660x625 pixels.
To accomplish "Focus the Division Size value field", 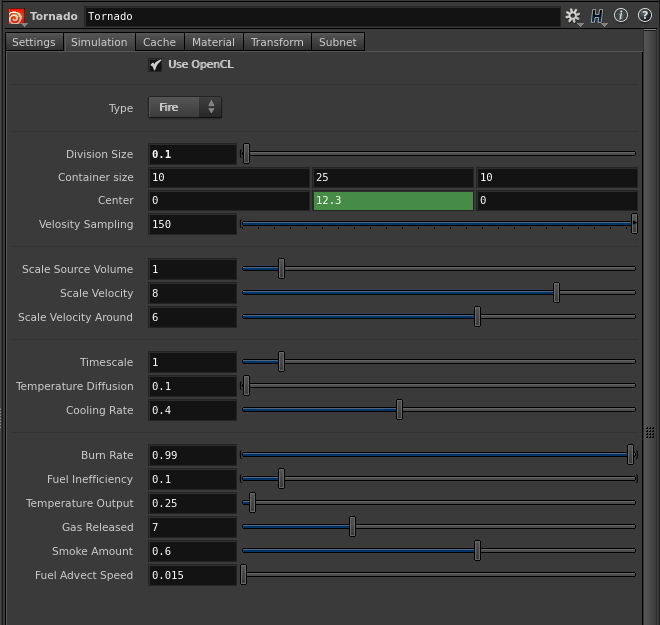I will point(192,154).
